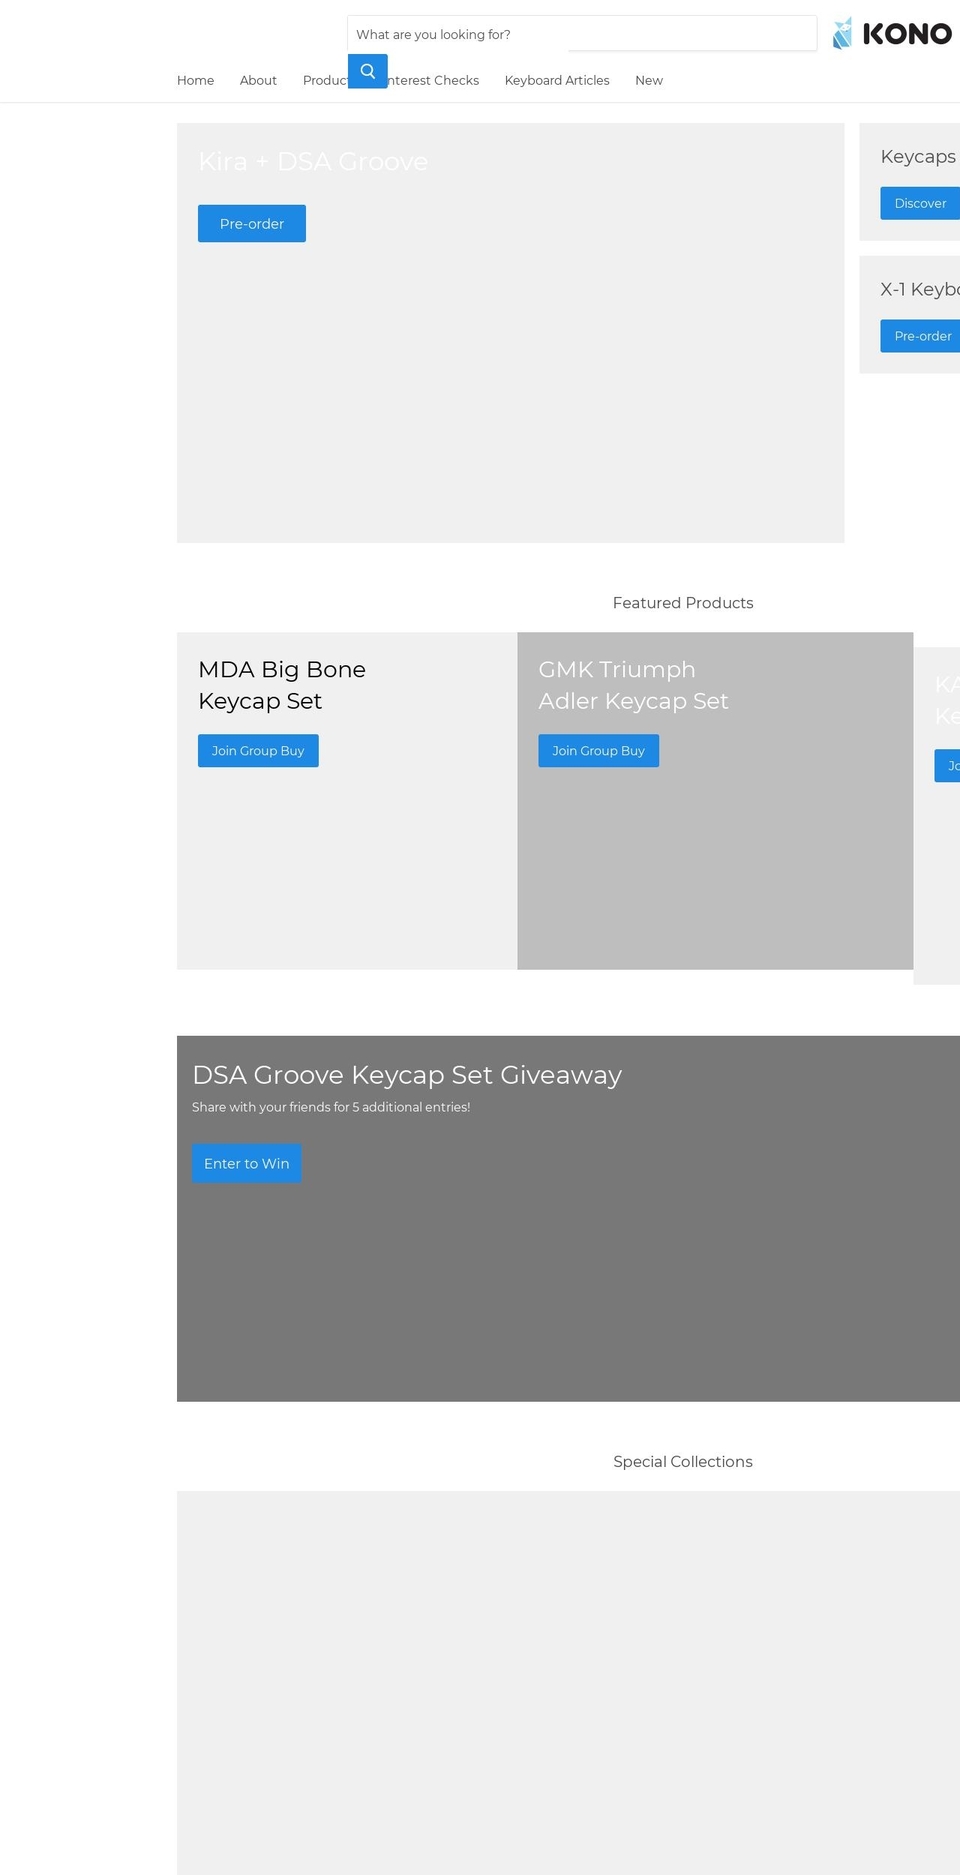Viewport: 960px width, 1875px height.
Task: Click Pre-order under X-1 Keyboard
Action: [920, 336]
